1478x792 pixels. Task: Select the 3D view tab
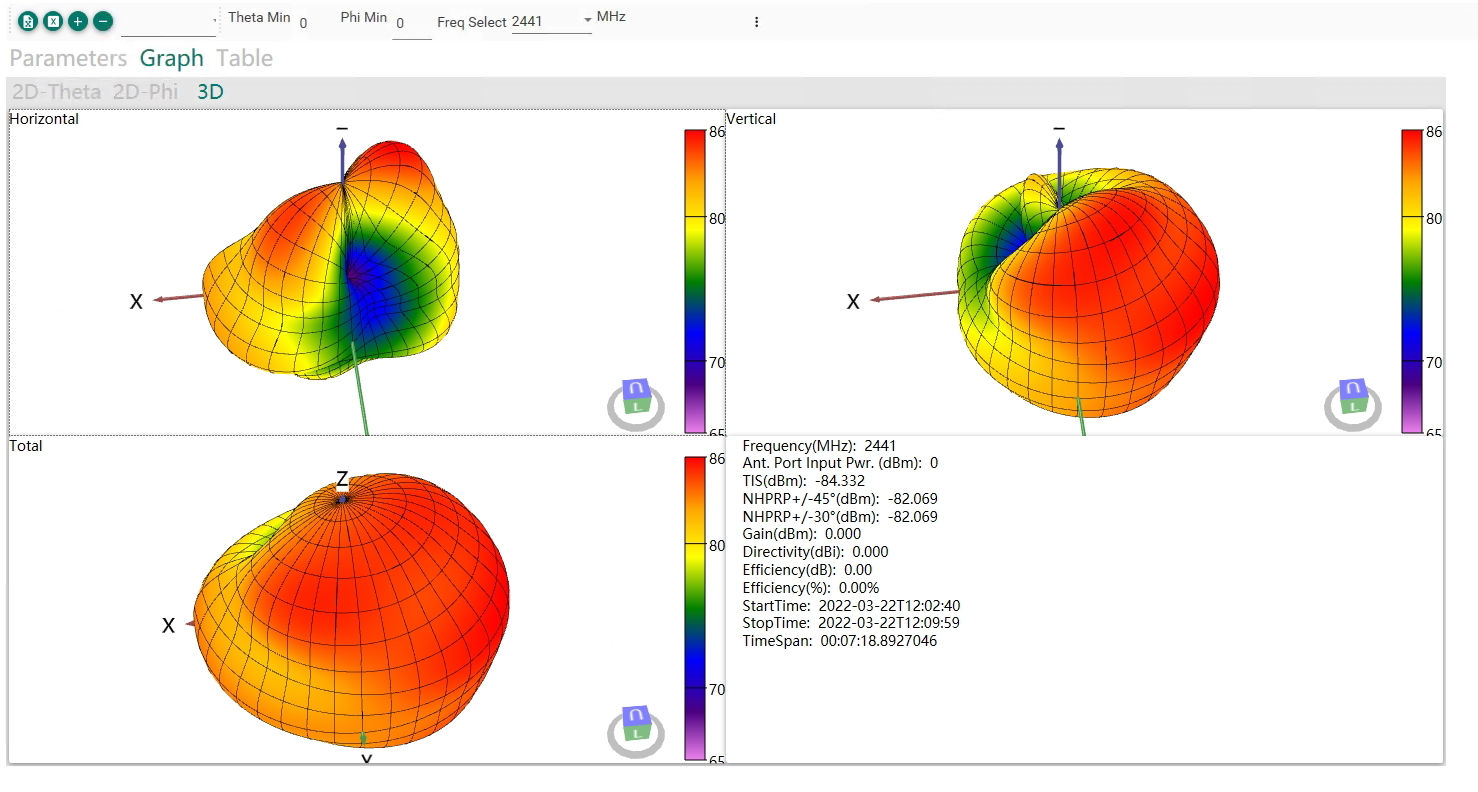tap(210, 92)
